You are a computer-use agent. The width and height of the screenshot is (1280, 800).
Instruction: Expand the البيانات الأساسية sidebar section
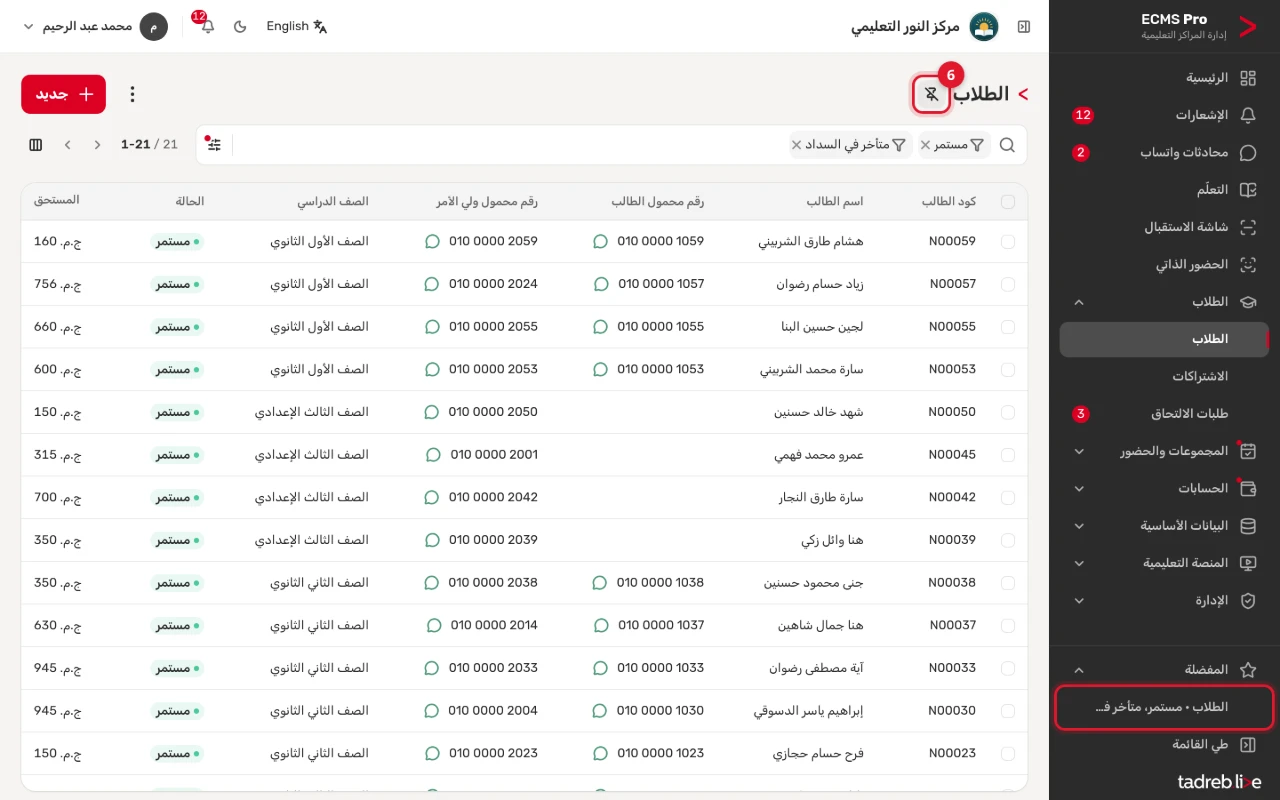(1164, 526)
